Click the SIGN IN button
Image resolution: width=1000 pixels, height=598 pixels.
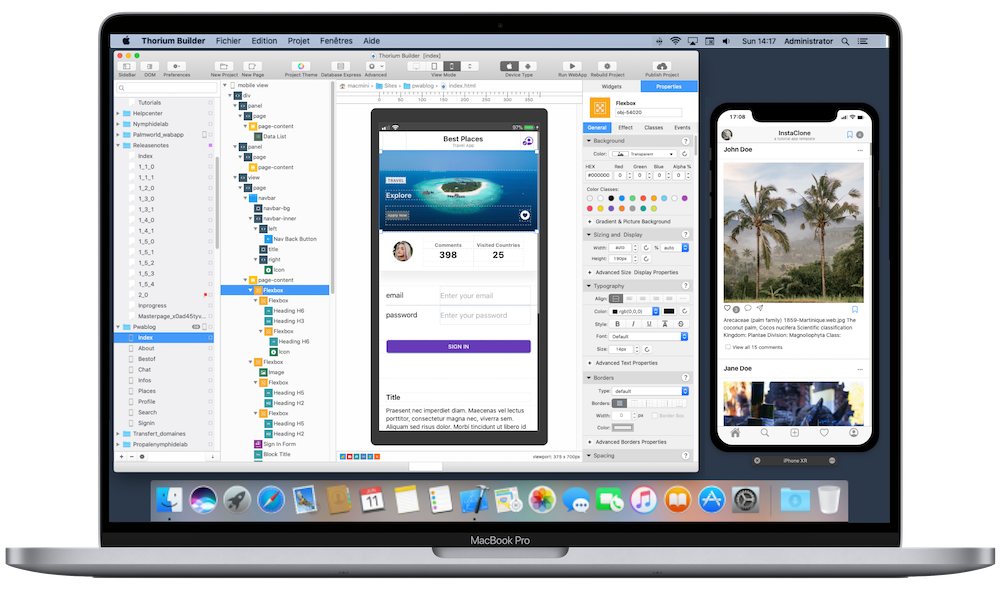[458, 346]
